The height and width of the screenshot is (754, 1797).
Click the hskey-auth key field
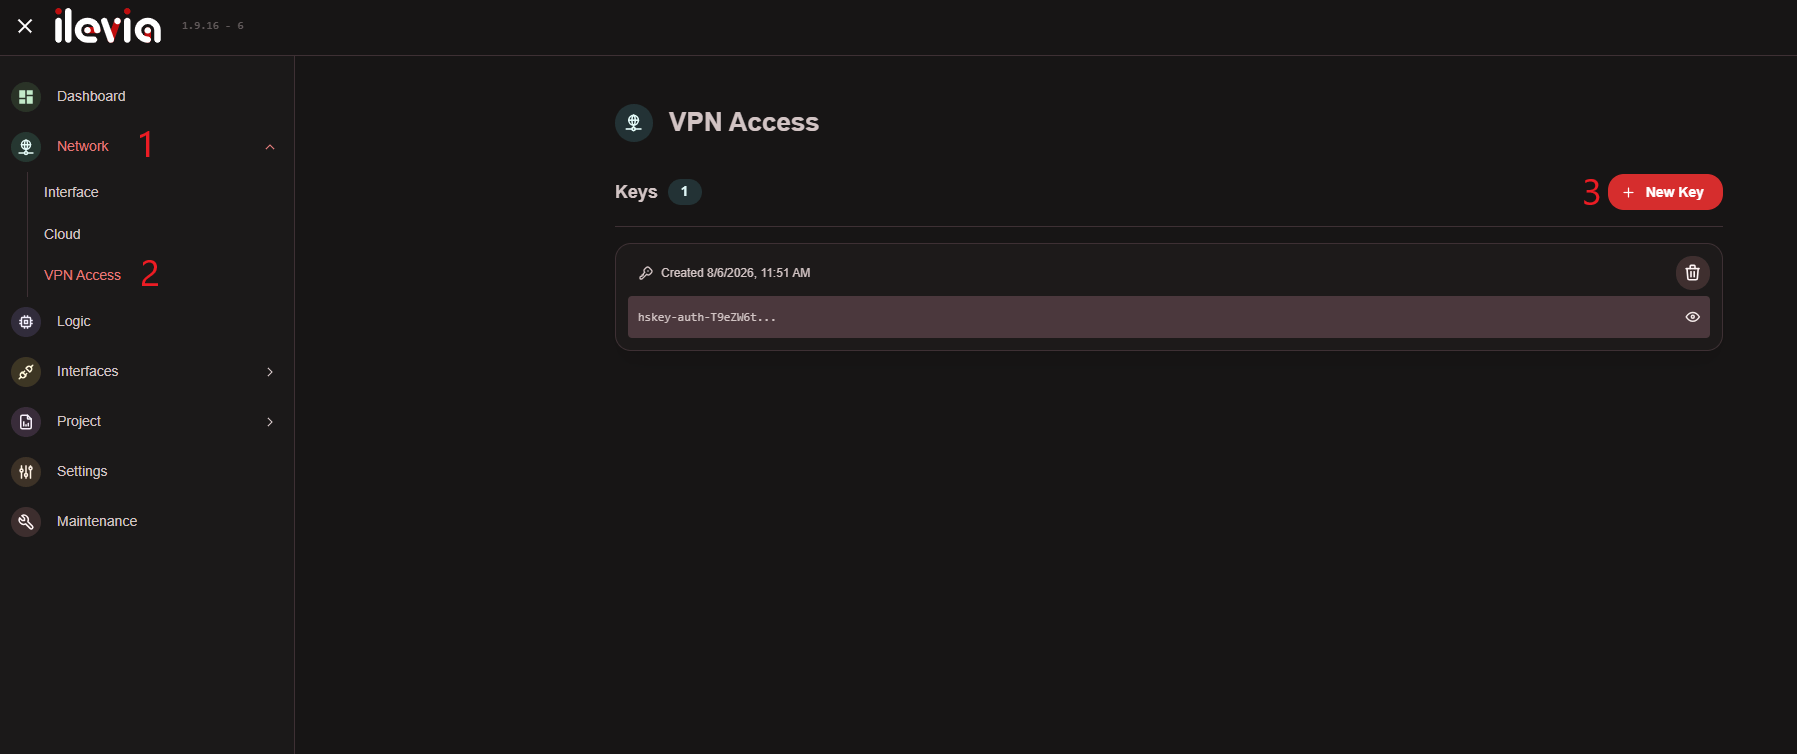point(1168,317)
